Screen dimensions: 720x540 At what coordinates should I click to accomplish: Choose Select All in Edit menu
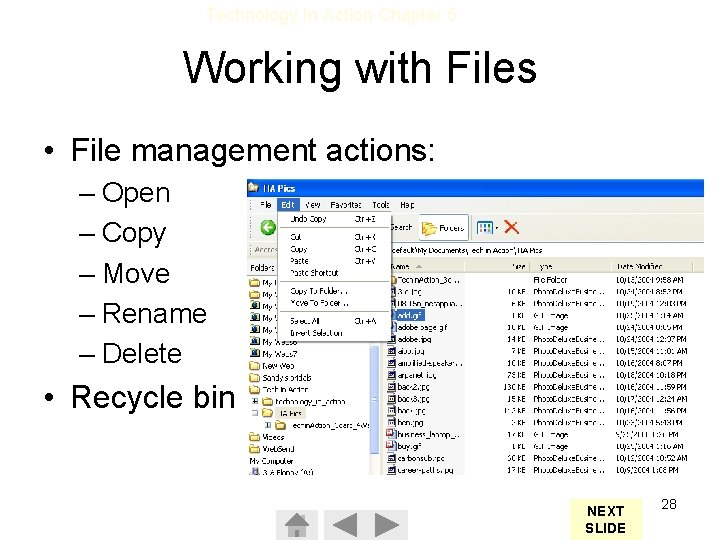click(334, 321)
